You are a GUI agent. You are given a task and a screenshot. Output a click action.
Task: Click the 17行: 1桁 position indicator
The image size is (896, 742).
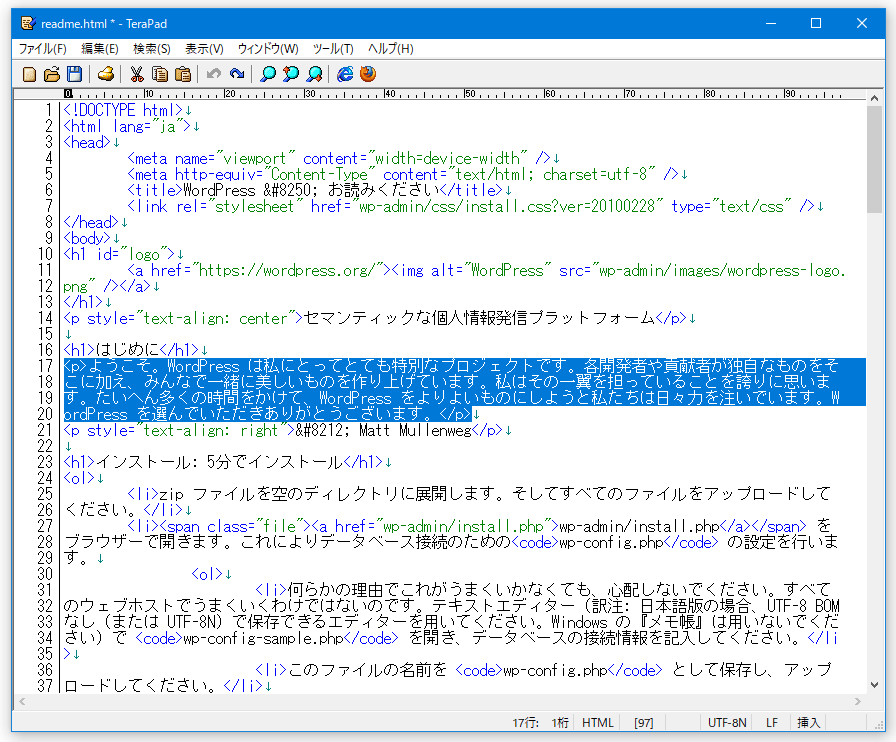click(541, 723)
